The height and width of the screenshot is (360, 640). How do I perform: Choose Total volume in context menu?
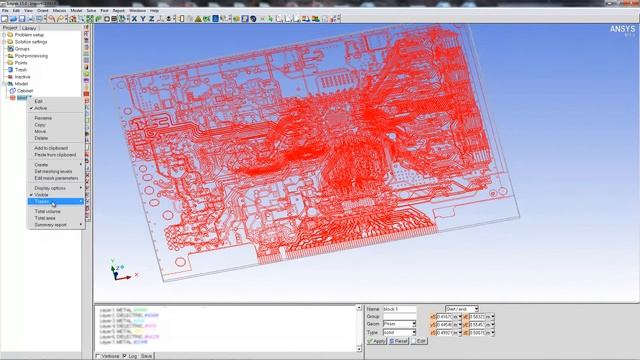pos(47,211)
